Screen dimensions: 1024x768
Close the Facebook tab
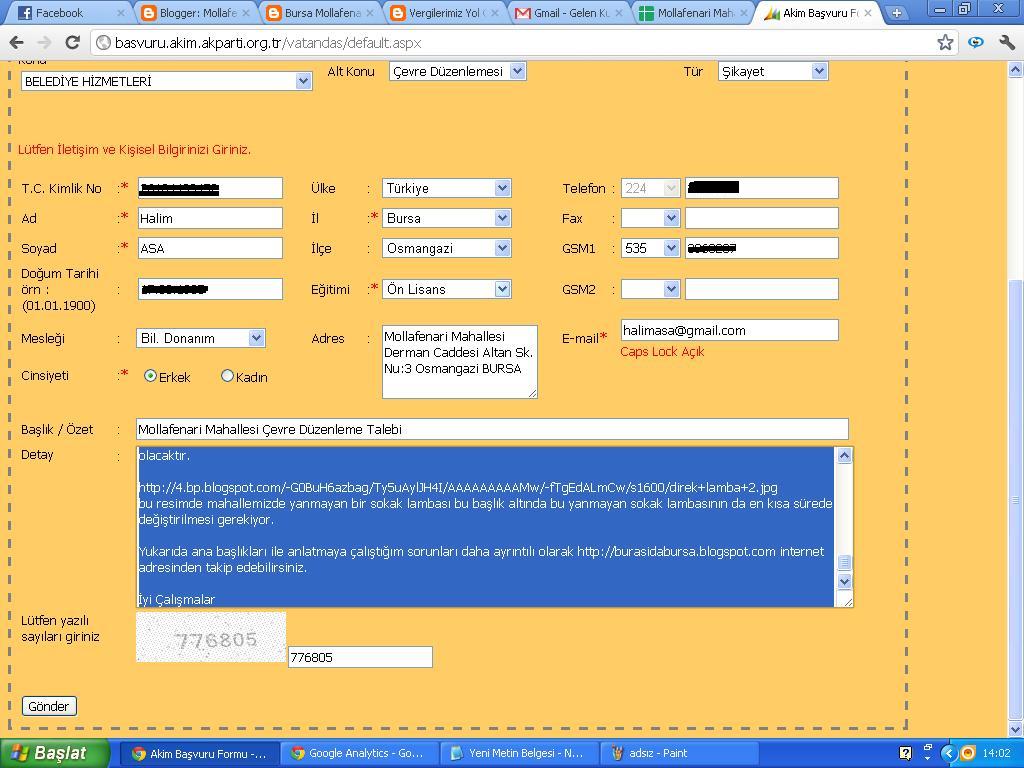pos(121,13)
